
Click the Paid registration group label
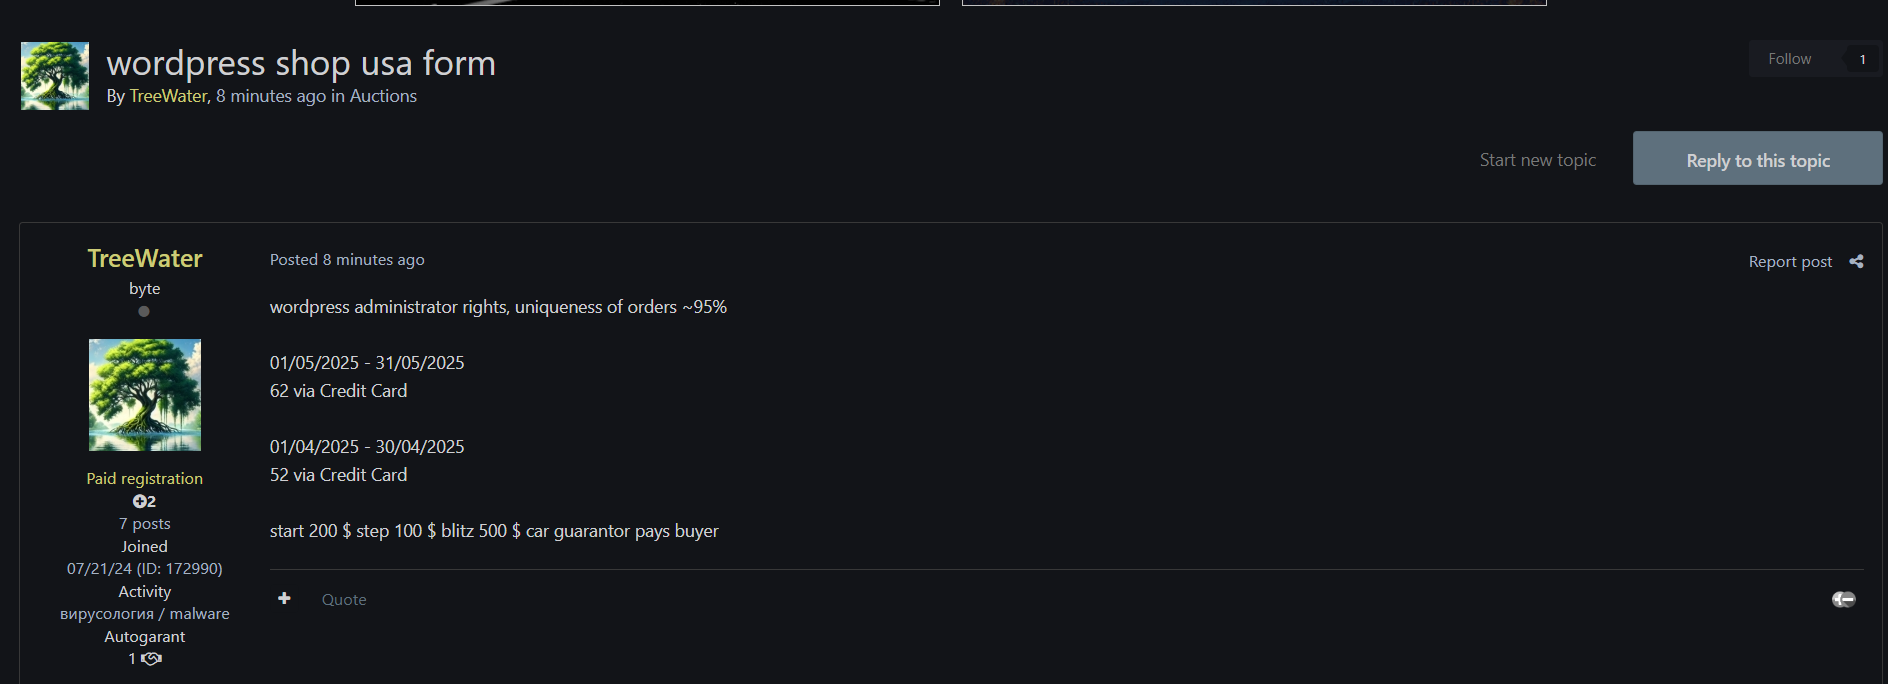click(145, 479)
